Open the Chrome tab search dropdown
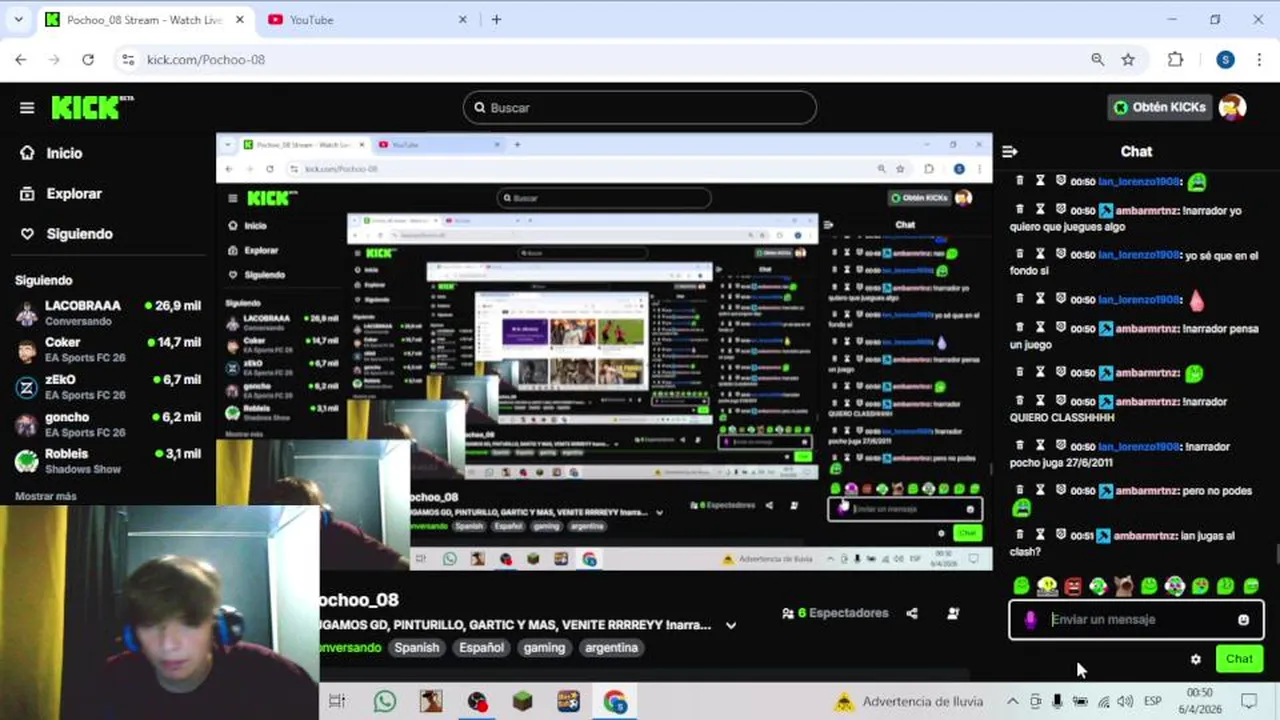 (x=18, y=19)
